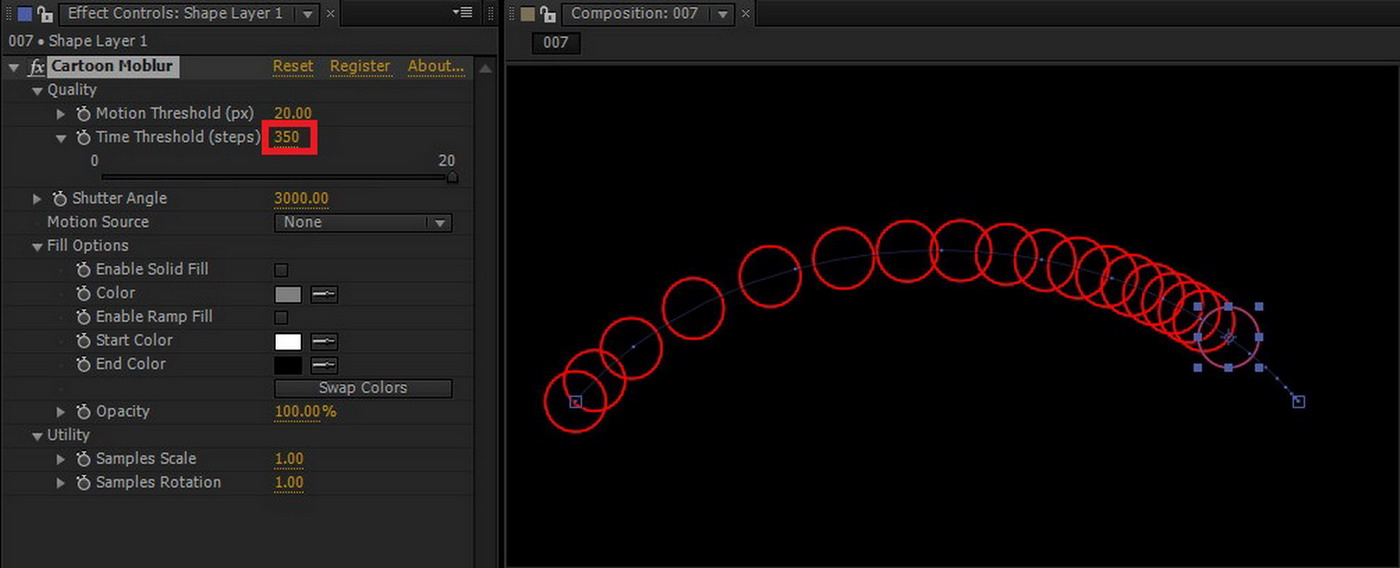The image size is (1400, 568).
Task: Collapse the Utility section
Action: tap(37, 436)
